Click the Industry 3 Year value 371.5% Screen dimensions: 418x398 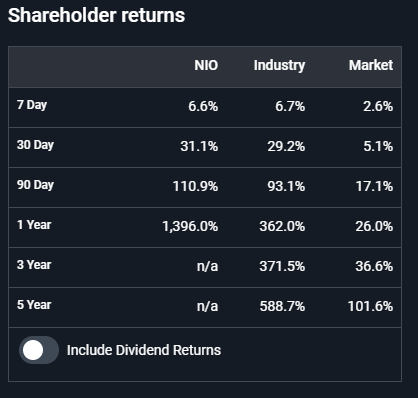pyautogui.click(x=282, y=266)
